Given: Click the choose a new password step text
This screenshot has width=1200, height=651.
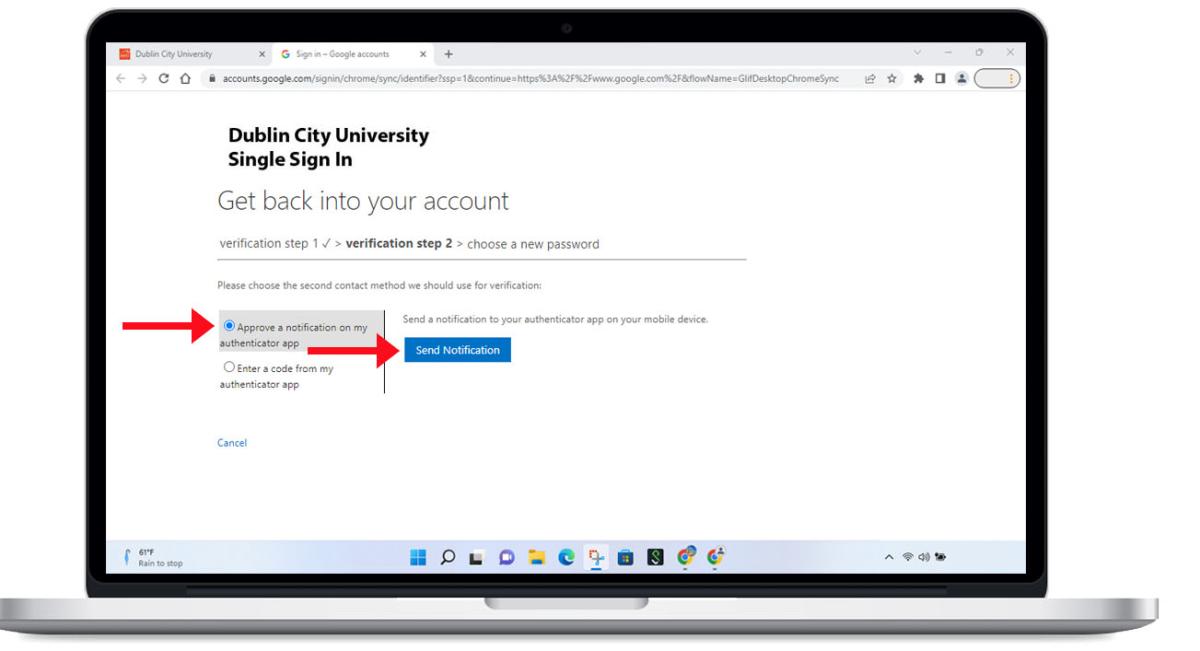Looking at the screenshot, I should (x=533, y=244).
